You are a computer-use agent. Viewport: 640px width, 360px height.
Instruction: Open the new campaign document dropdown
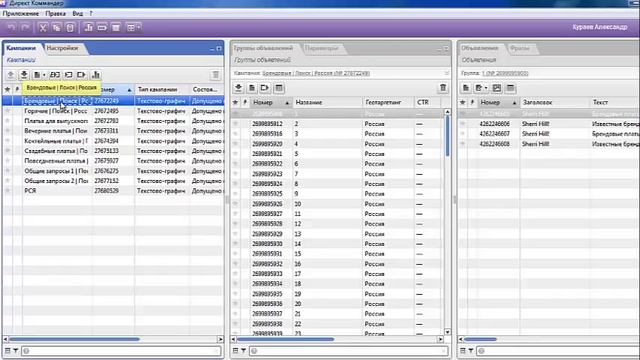pos(39,75)
